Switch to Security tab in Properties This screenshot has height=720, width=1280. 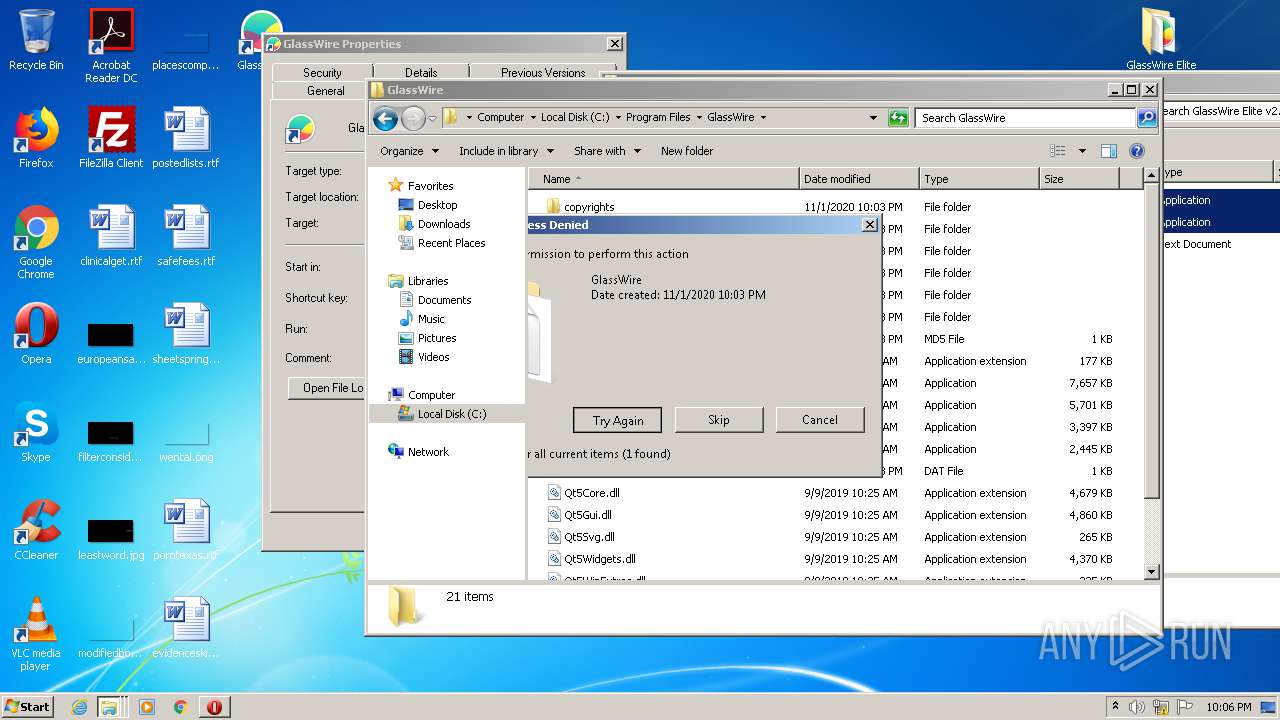click(x=322, y=72)
